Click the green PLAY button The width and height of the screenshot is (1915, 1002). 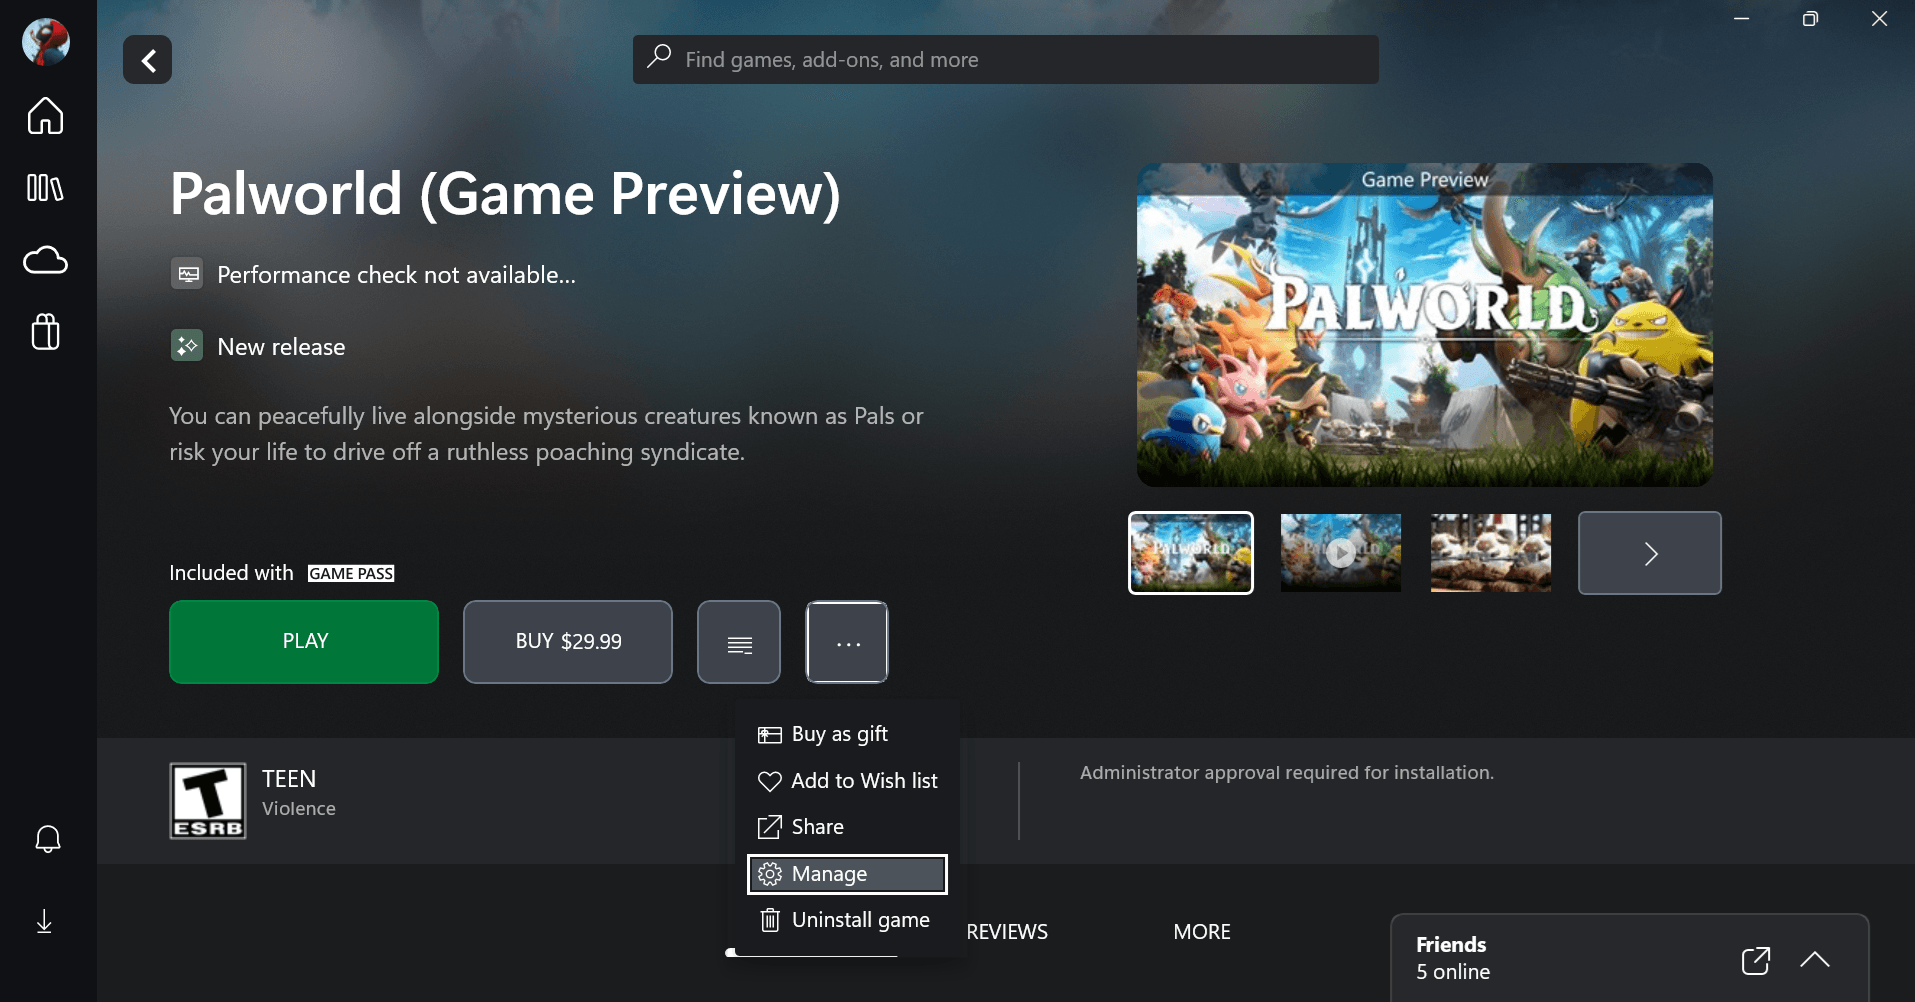click(x=304, y=642)
